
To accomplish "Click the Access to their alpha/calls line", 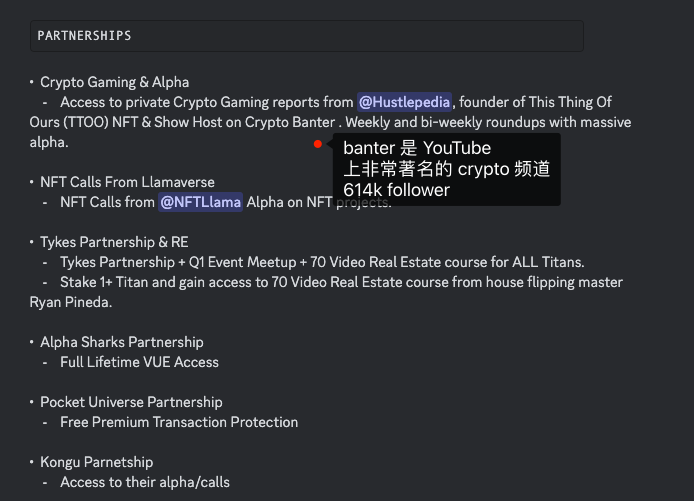I will click(145, 482).
